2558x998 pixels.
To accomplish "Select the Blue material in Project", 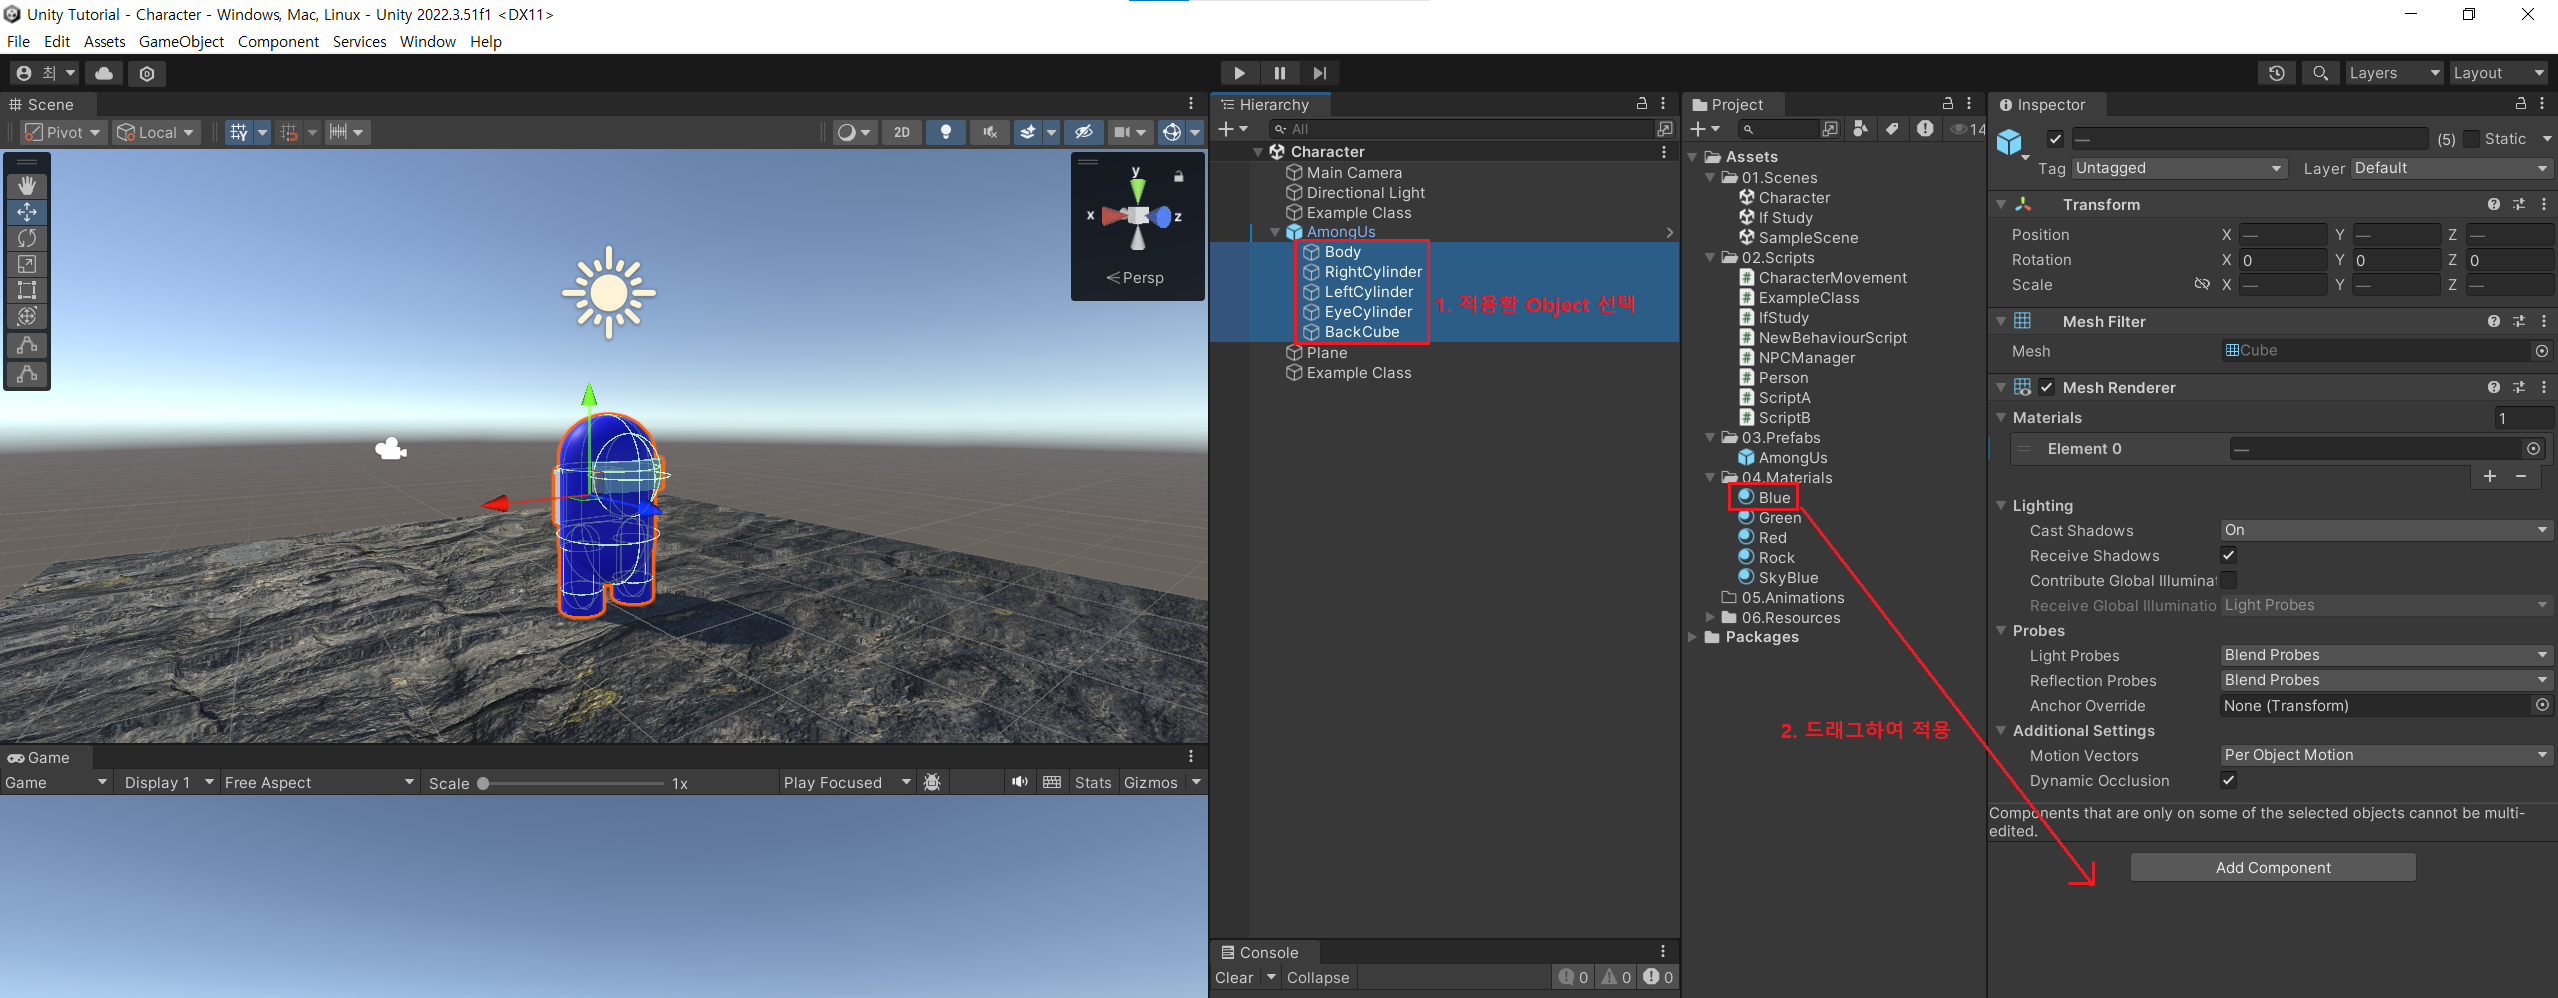I will point(1765,497).
